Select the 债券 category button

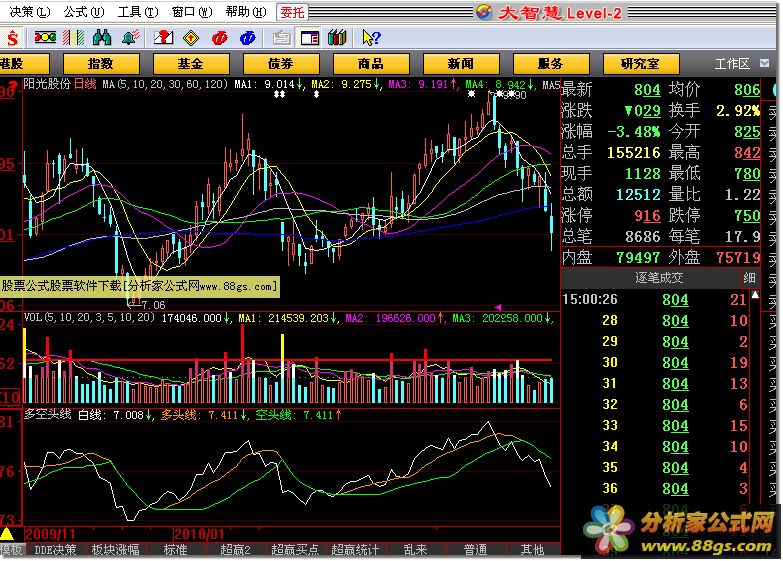[281, 64]
